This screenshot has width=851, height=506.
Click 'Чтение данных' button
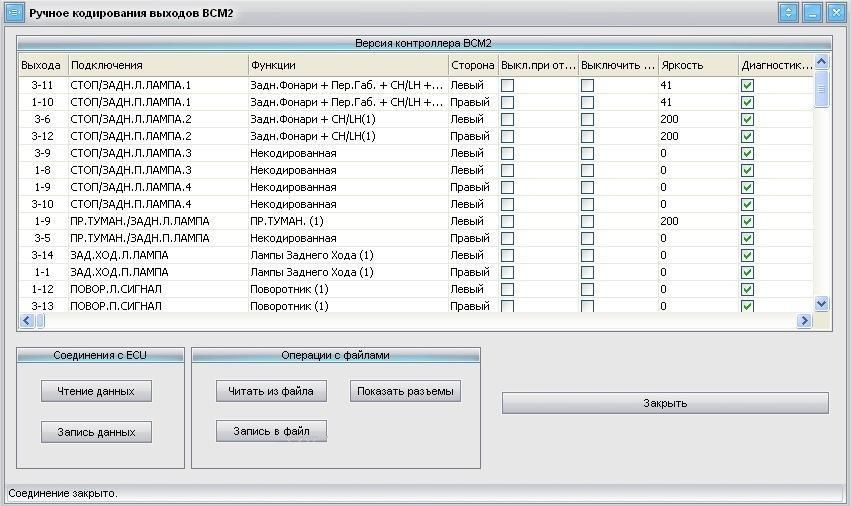click(96, 391)
